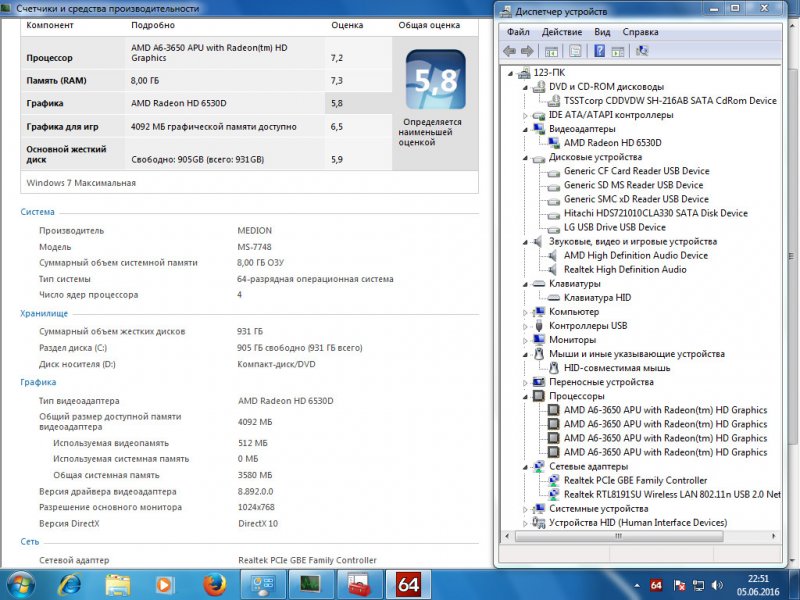
Task: Open Firefox from the taskbar
Action: [211, 583]
